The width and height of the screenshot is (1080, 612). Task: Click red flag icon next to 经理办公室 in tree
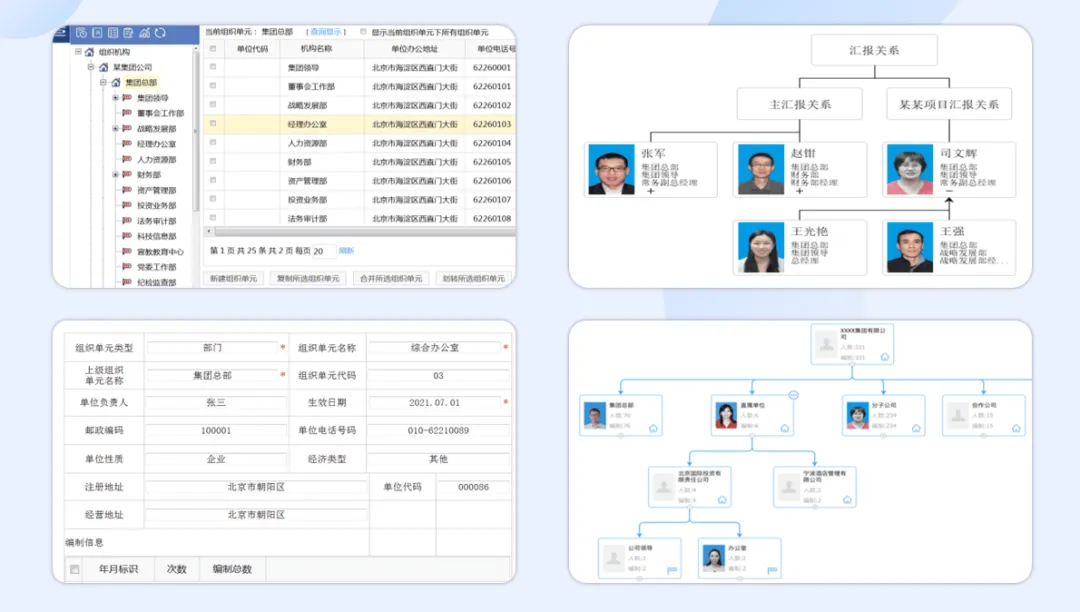tap(127, 144)
